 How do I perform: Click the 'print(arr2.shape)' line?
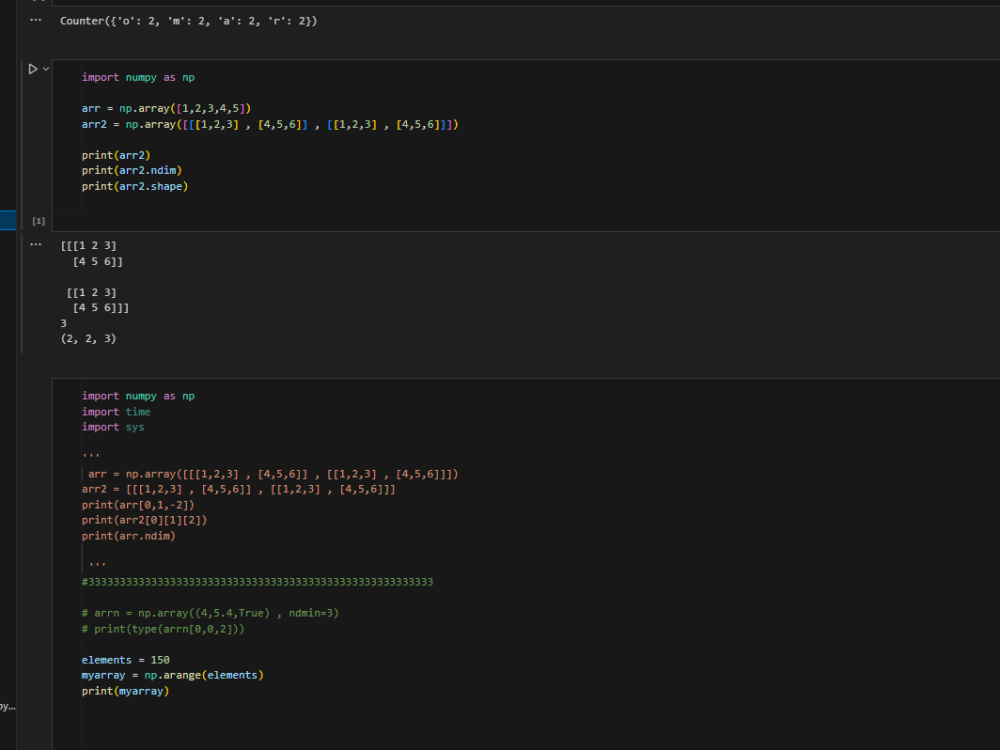click(x=135, y=186)
